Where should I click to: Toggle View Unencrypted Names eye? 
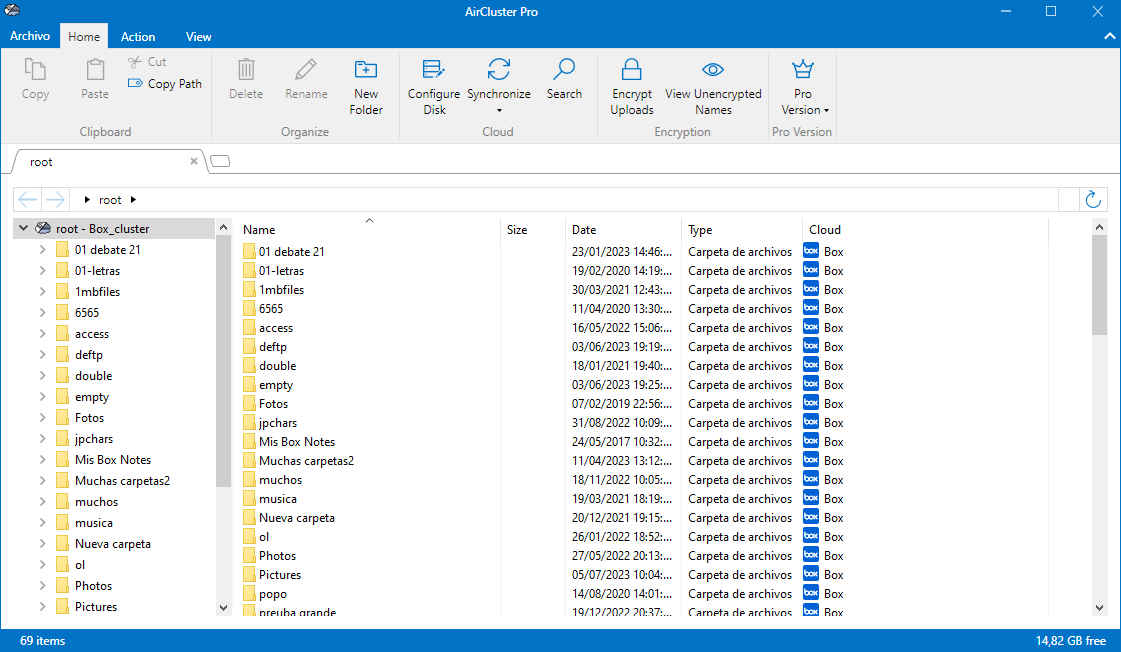[x=713, y=70]
